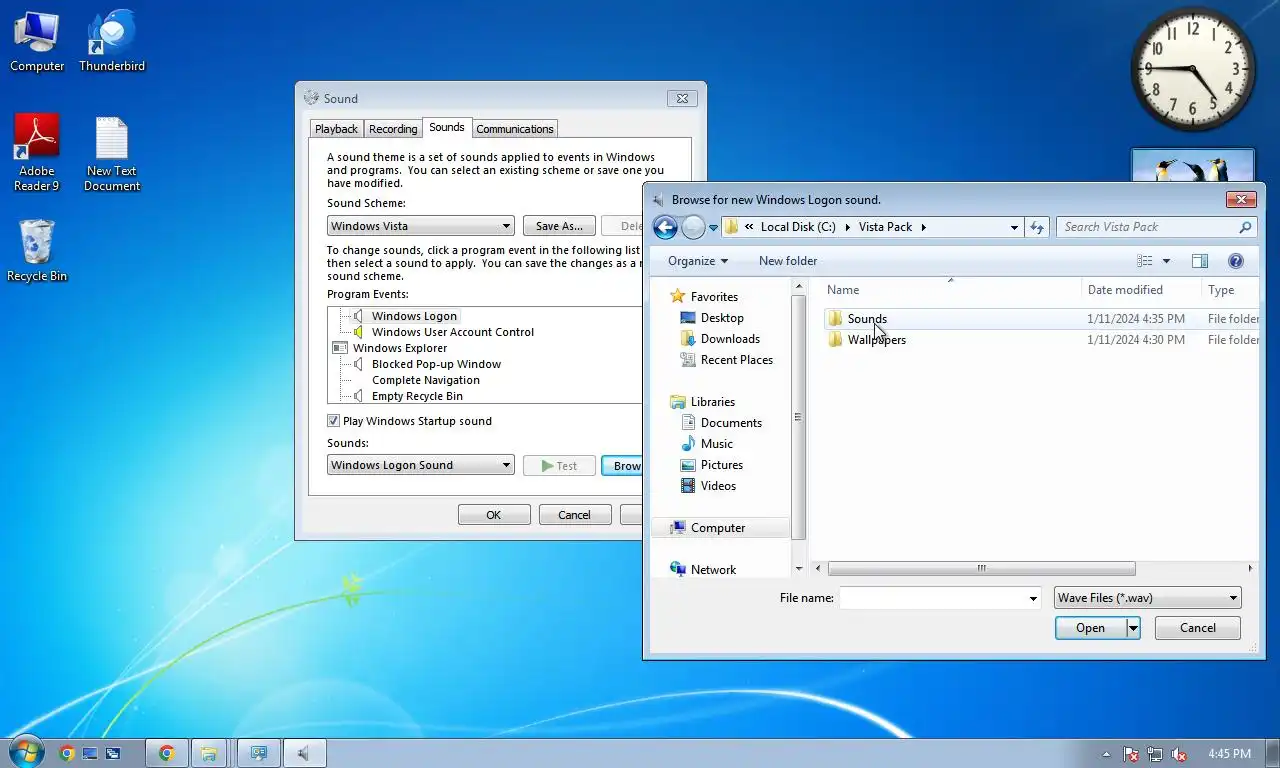Click the navigation pane vertical scrollbar
1280x768 pixels.
pos(798,416)
